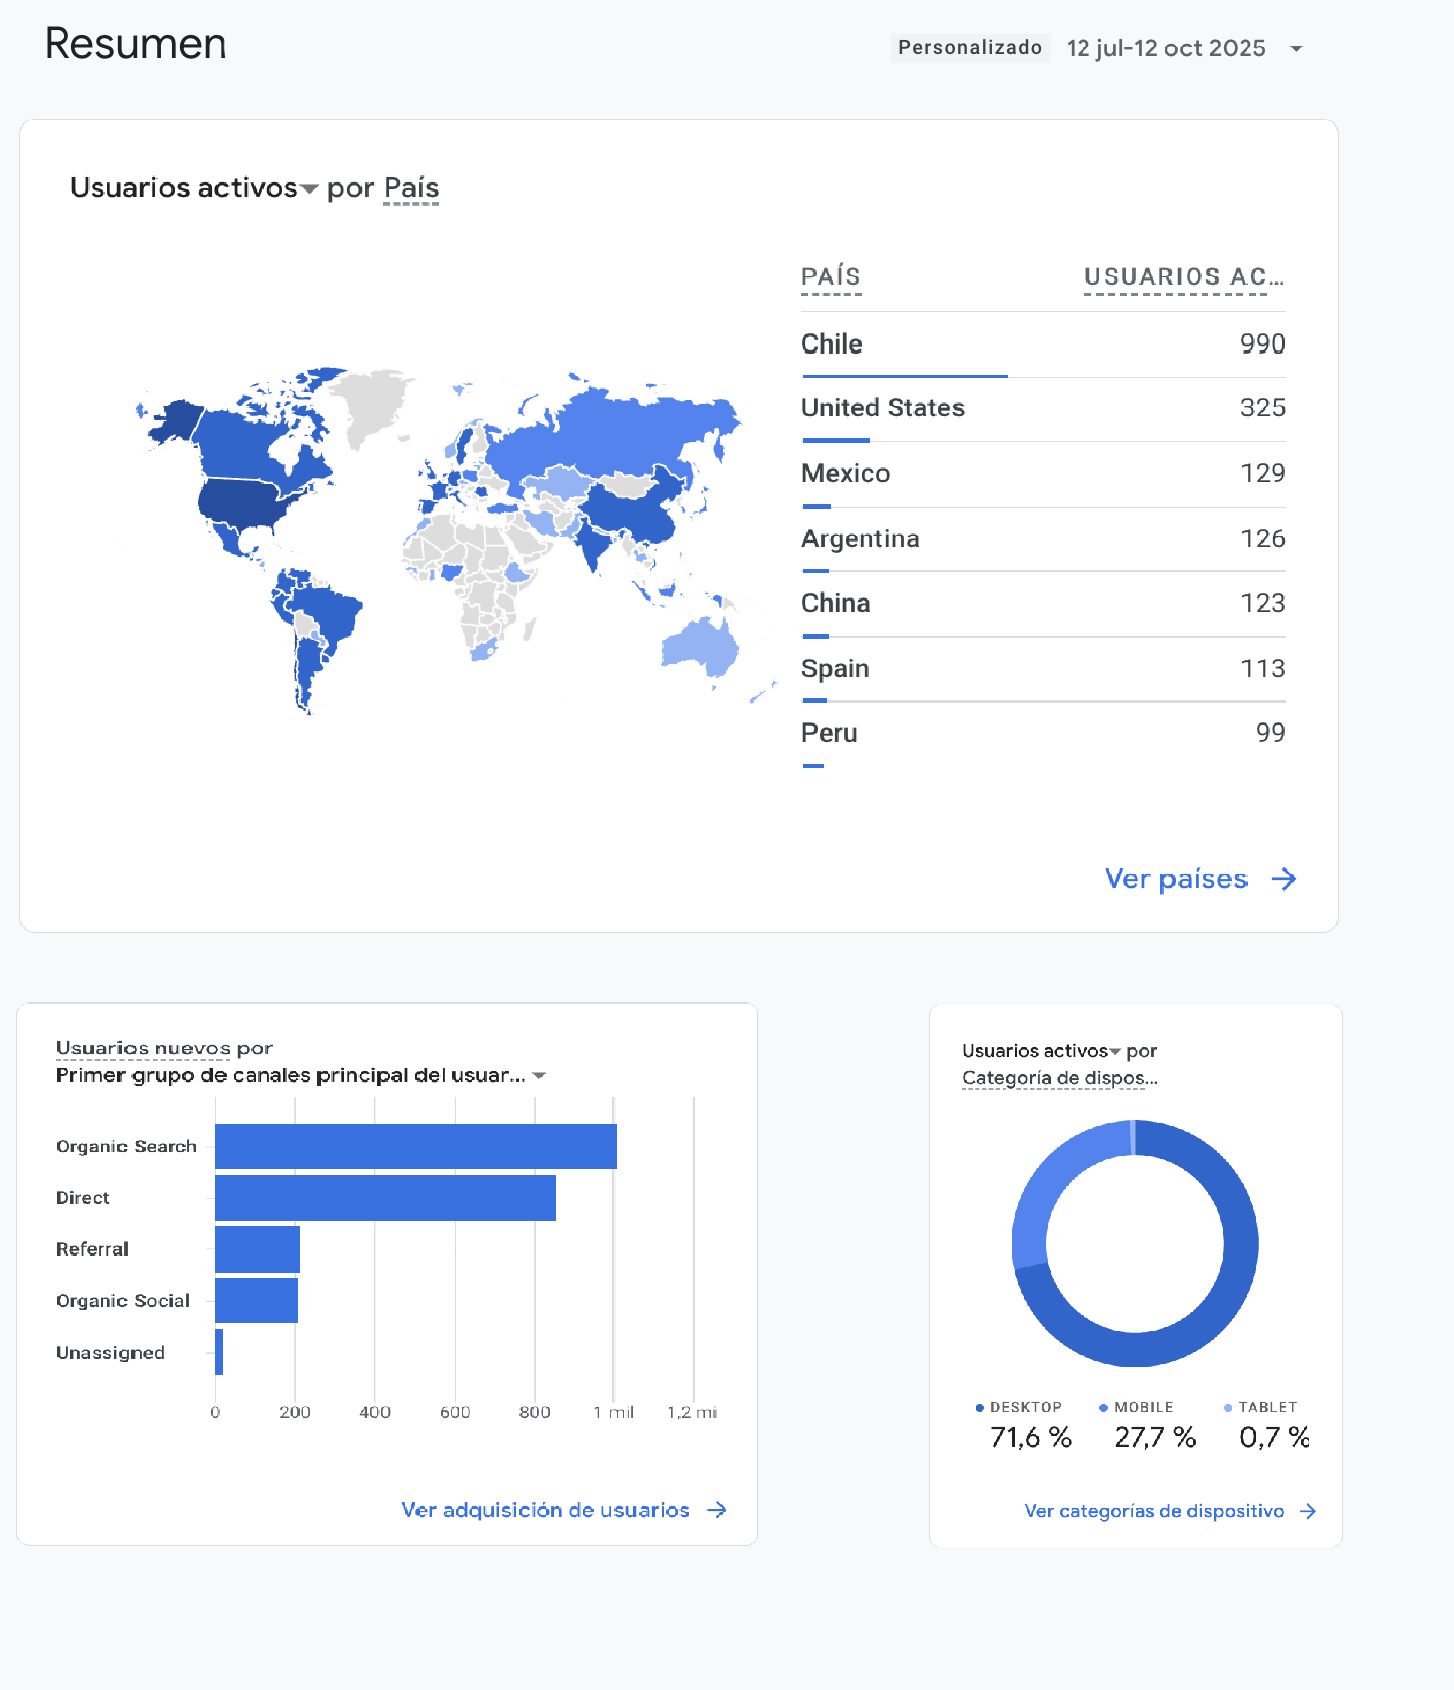Click the Personalizado date label

click(969, 48)
